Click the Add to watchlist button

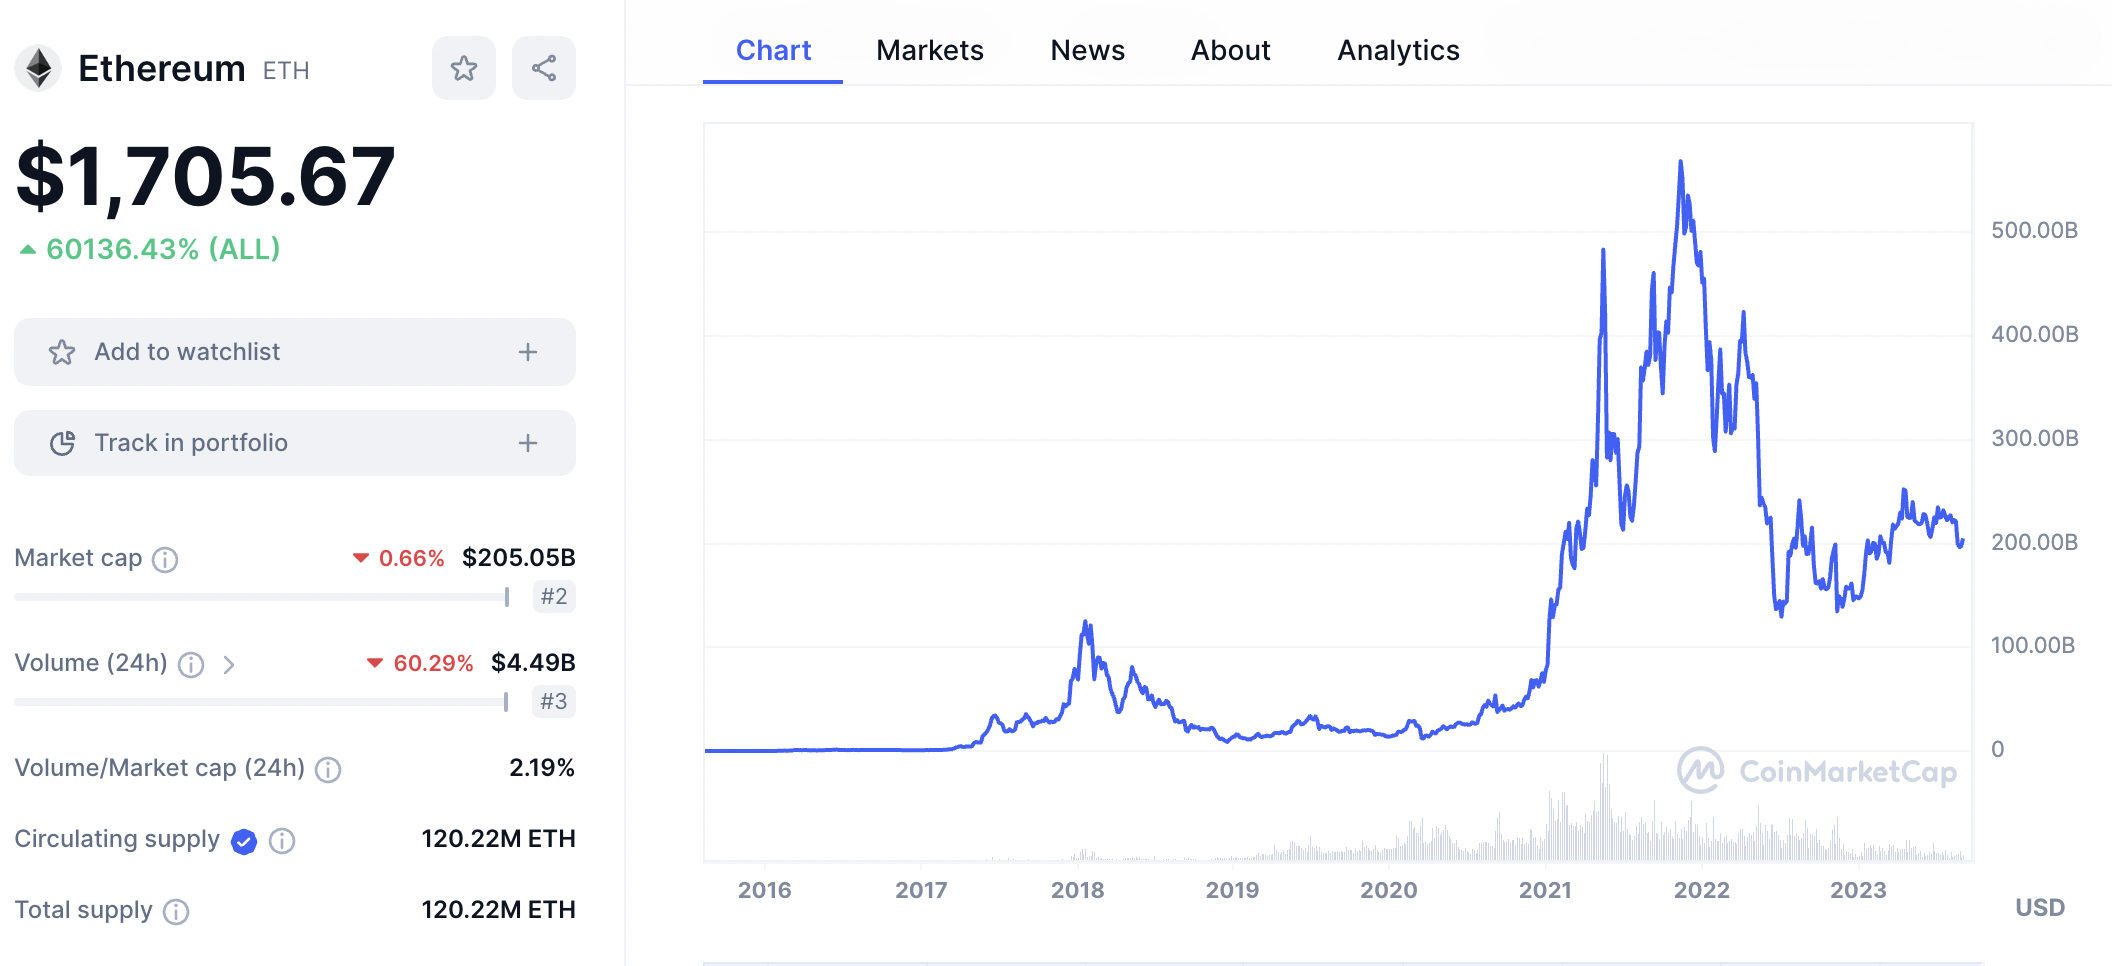point(295,352)
